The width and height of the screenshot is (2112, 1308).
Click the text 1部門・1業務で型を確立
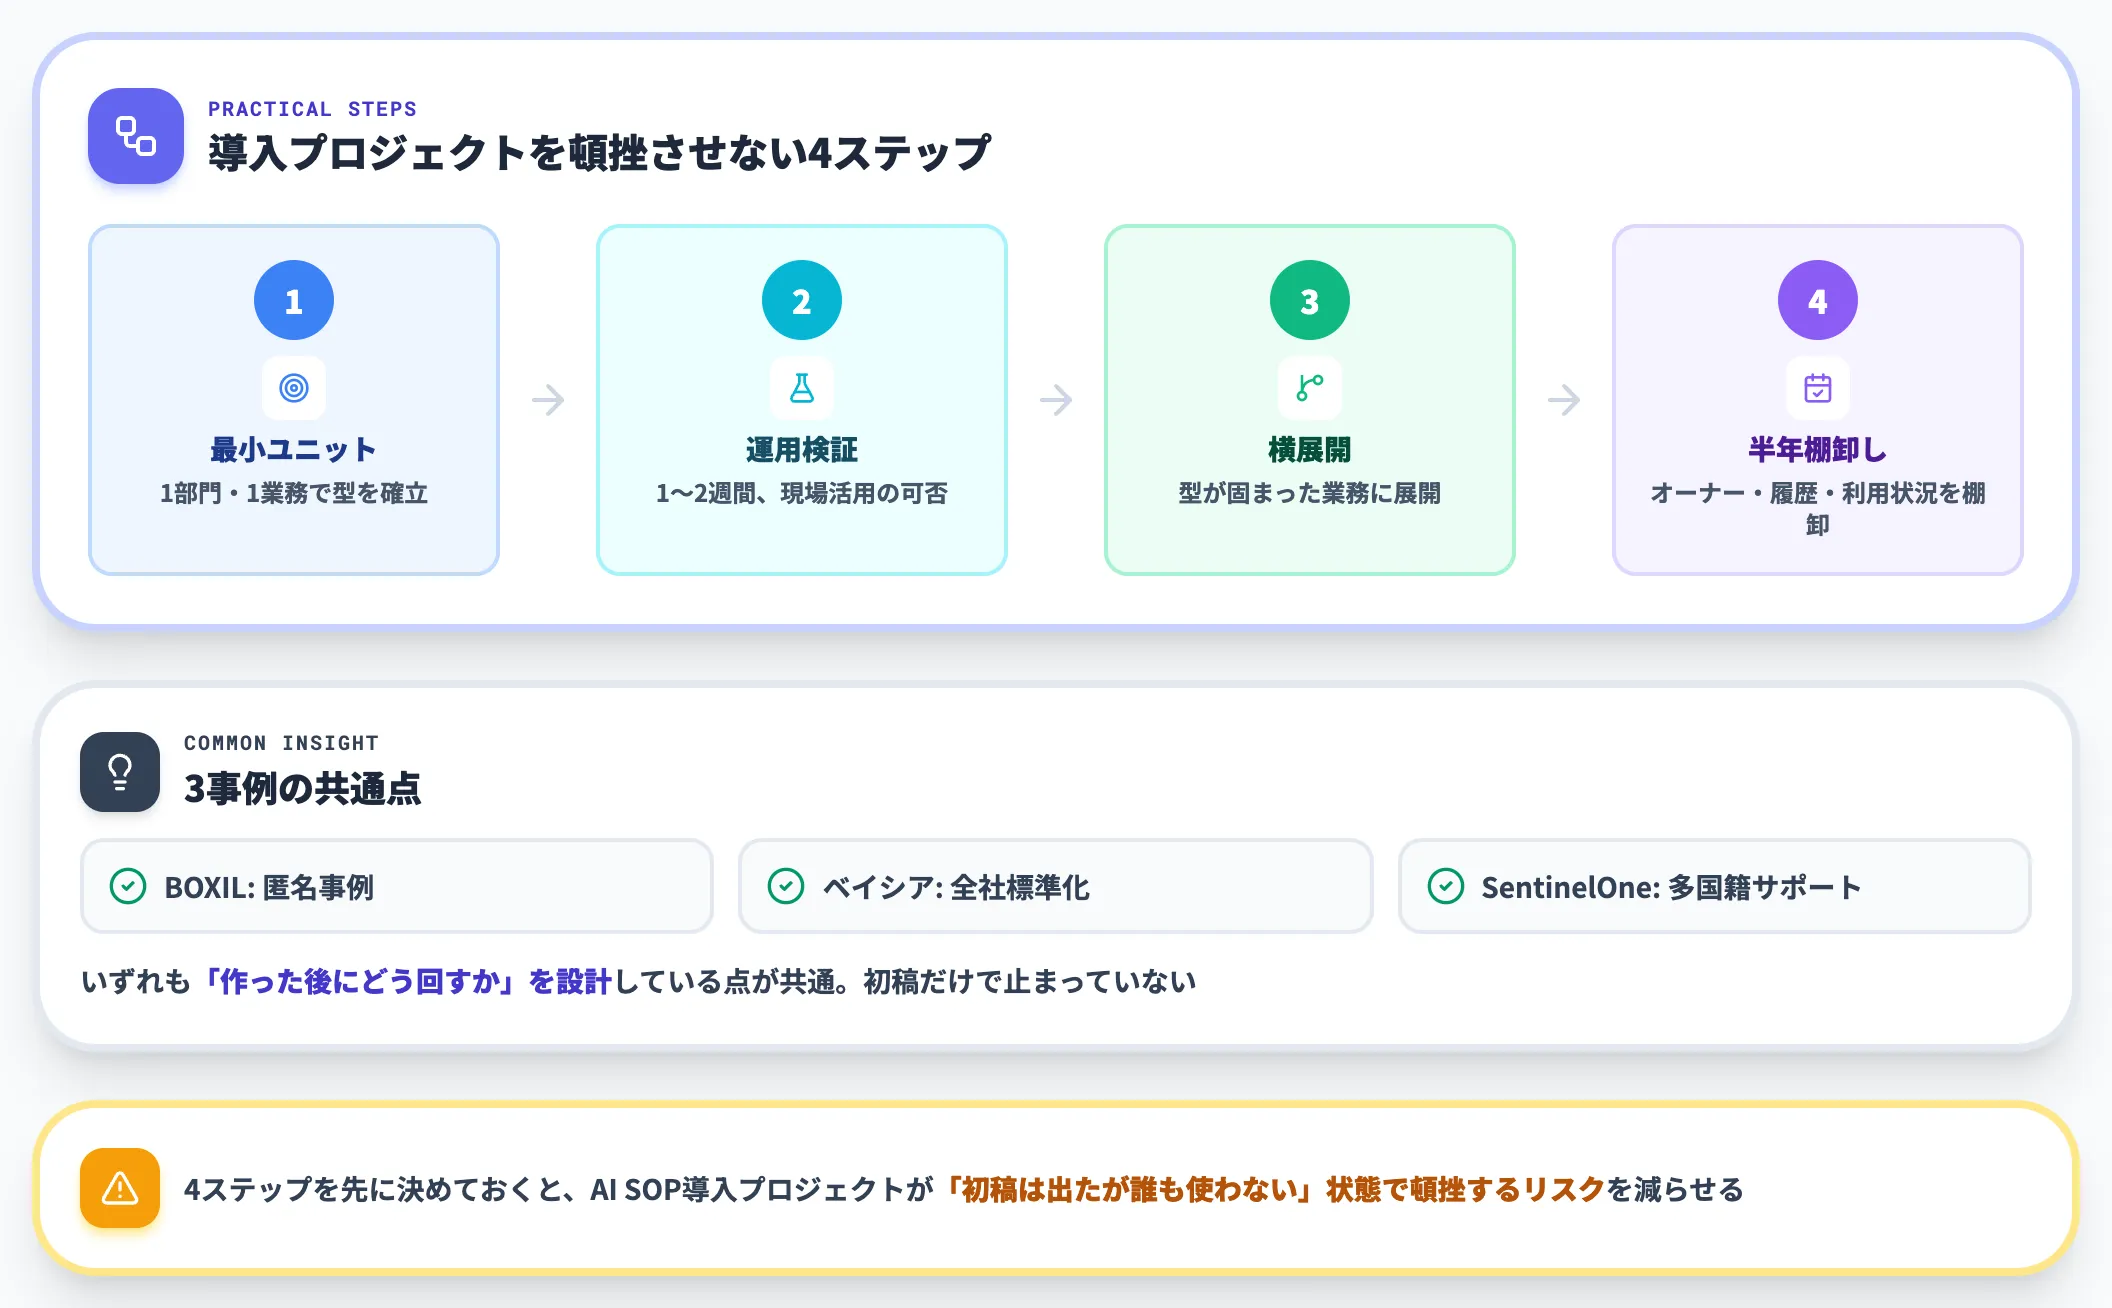pos(294,493)
